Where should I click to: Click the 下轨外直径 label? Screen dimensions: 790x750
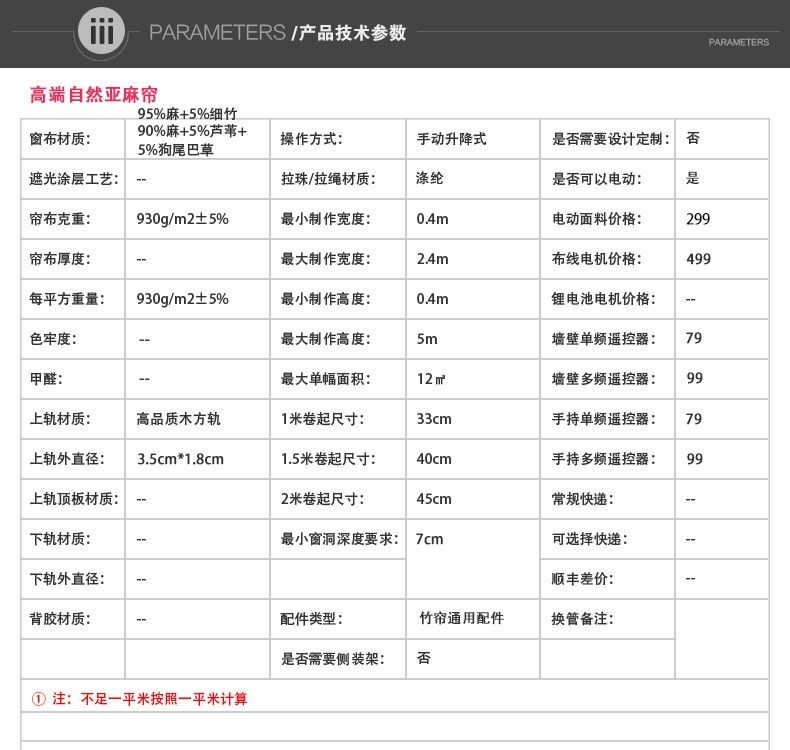(x=67, y=579)
